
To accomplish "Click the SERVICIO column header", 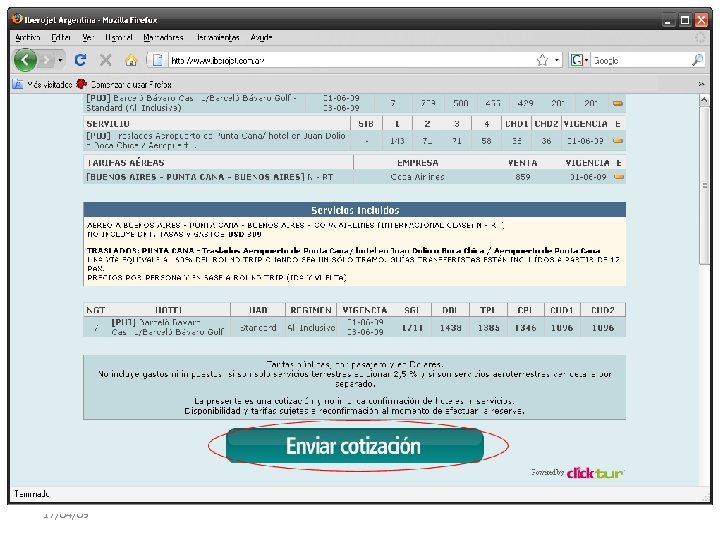I will (x=108, y=124).
